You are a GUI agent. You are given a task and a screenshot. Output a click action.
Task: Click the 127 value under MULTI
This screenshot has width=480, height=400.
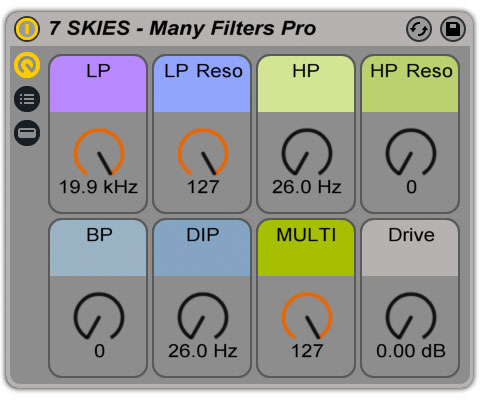click(307, 351)
